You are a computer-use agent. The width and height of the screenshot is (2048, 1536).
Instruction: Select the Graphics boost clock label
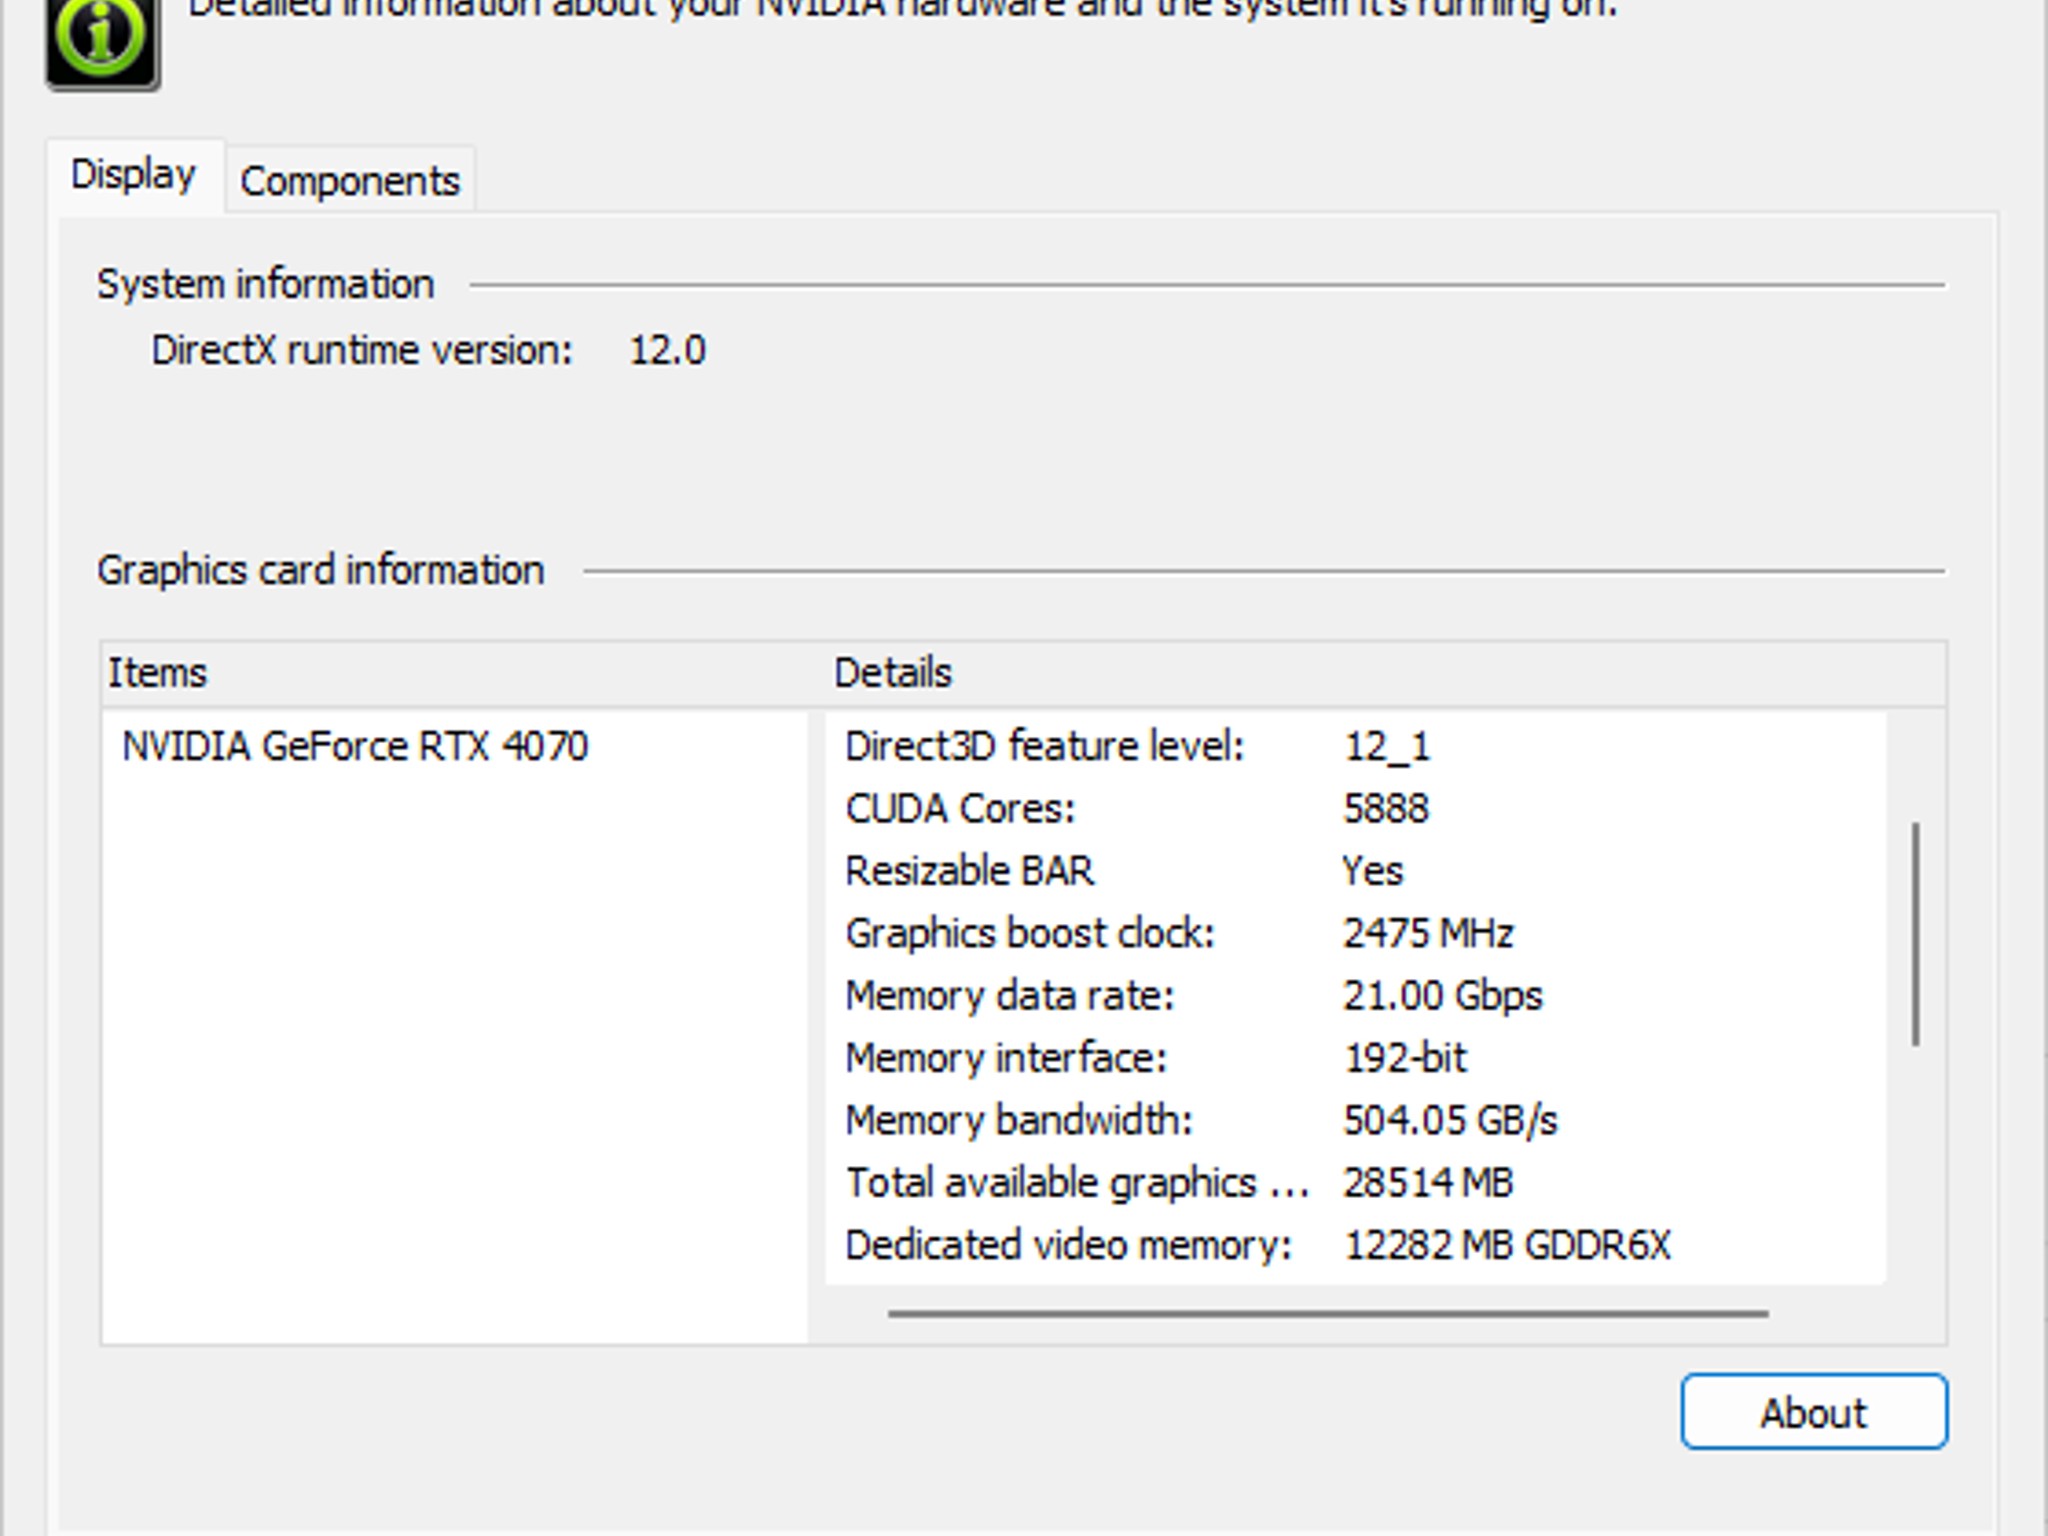[x=1030, y=934]
